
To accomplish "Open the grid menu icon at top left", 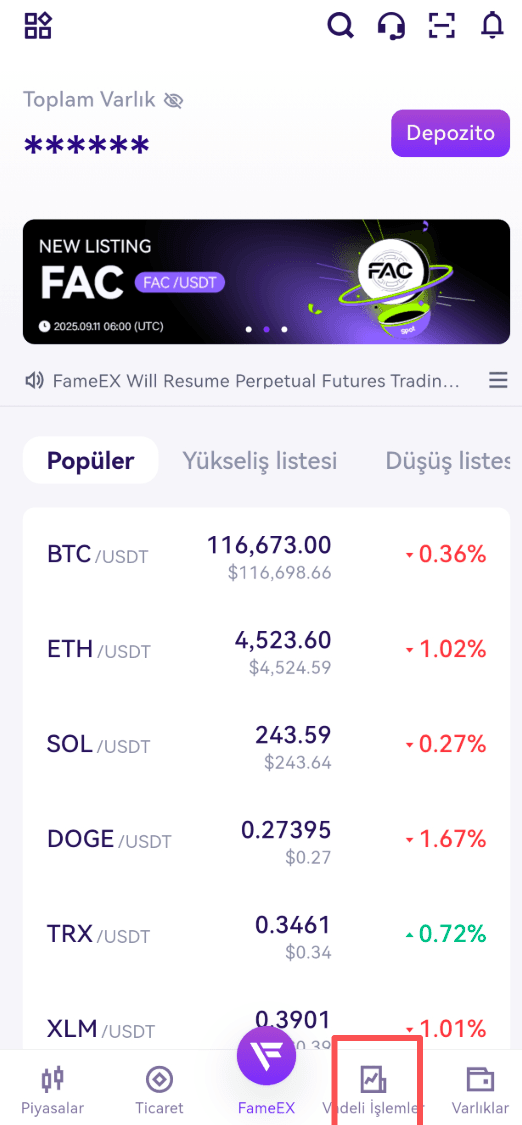I will (x=38, y=26).
